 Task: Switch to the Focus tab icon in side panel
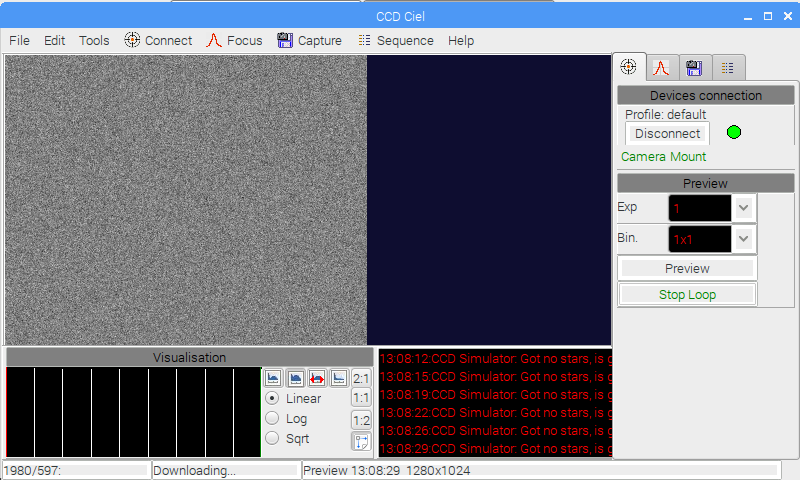pyautogui.click(x=661, y=68)
